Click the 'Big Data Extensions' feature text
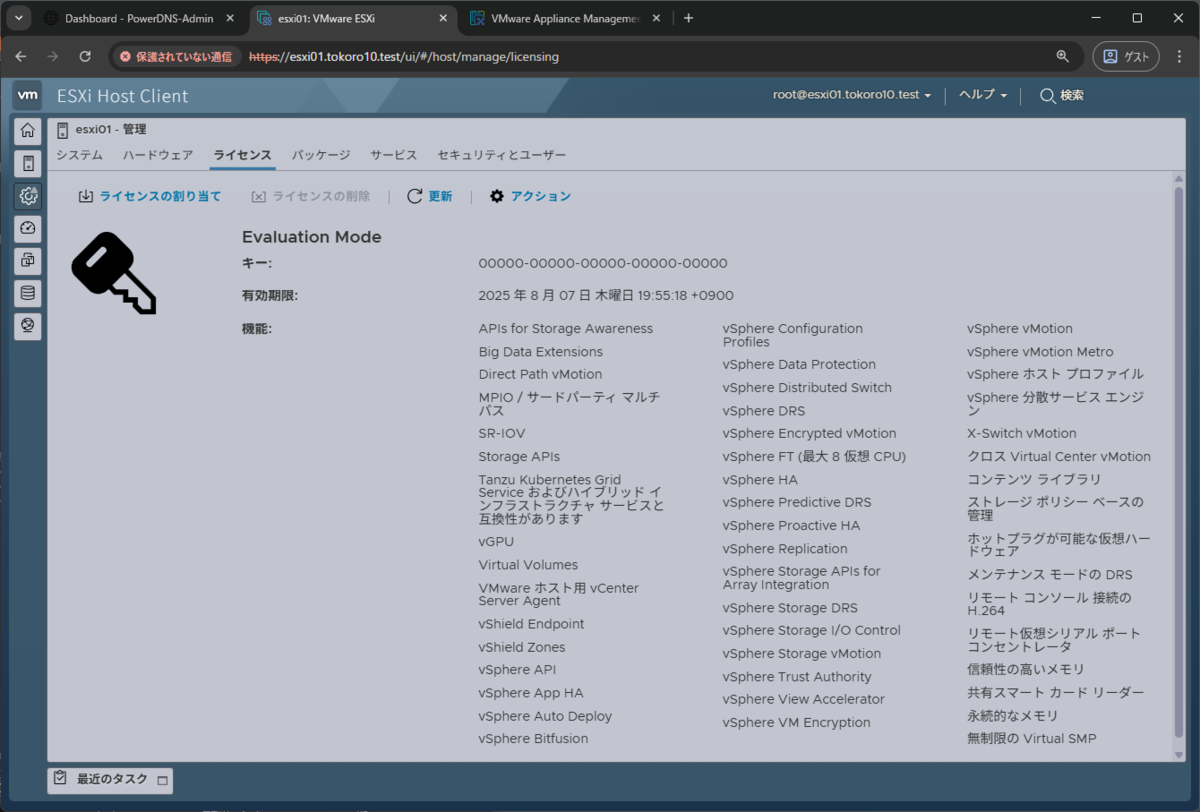The image size is (1200, 812). (x=541, y=352)
